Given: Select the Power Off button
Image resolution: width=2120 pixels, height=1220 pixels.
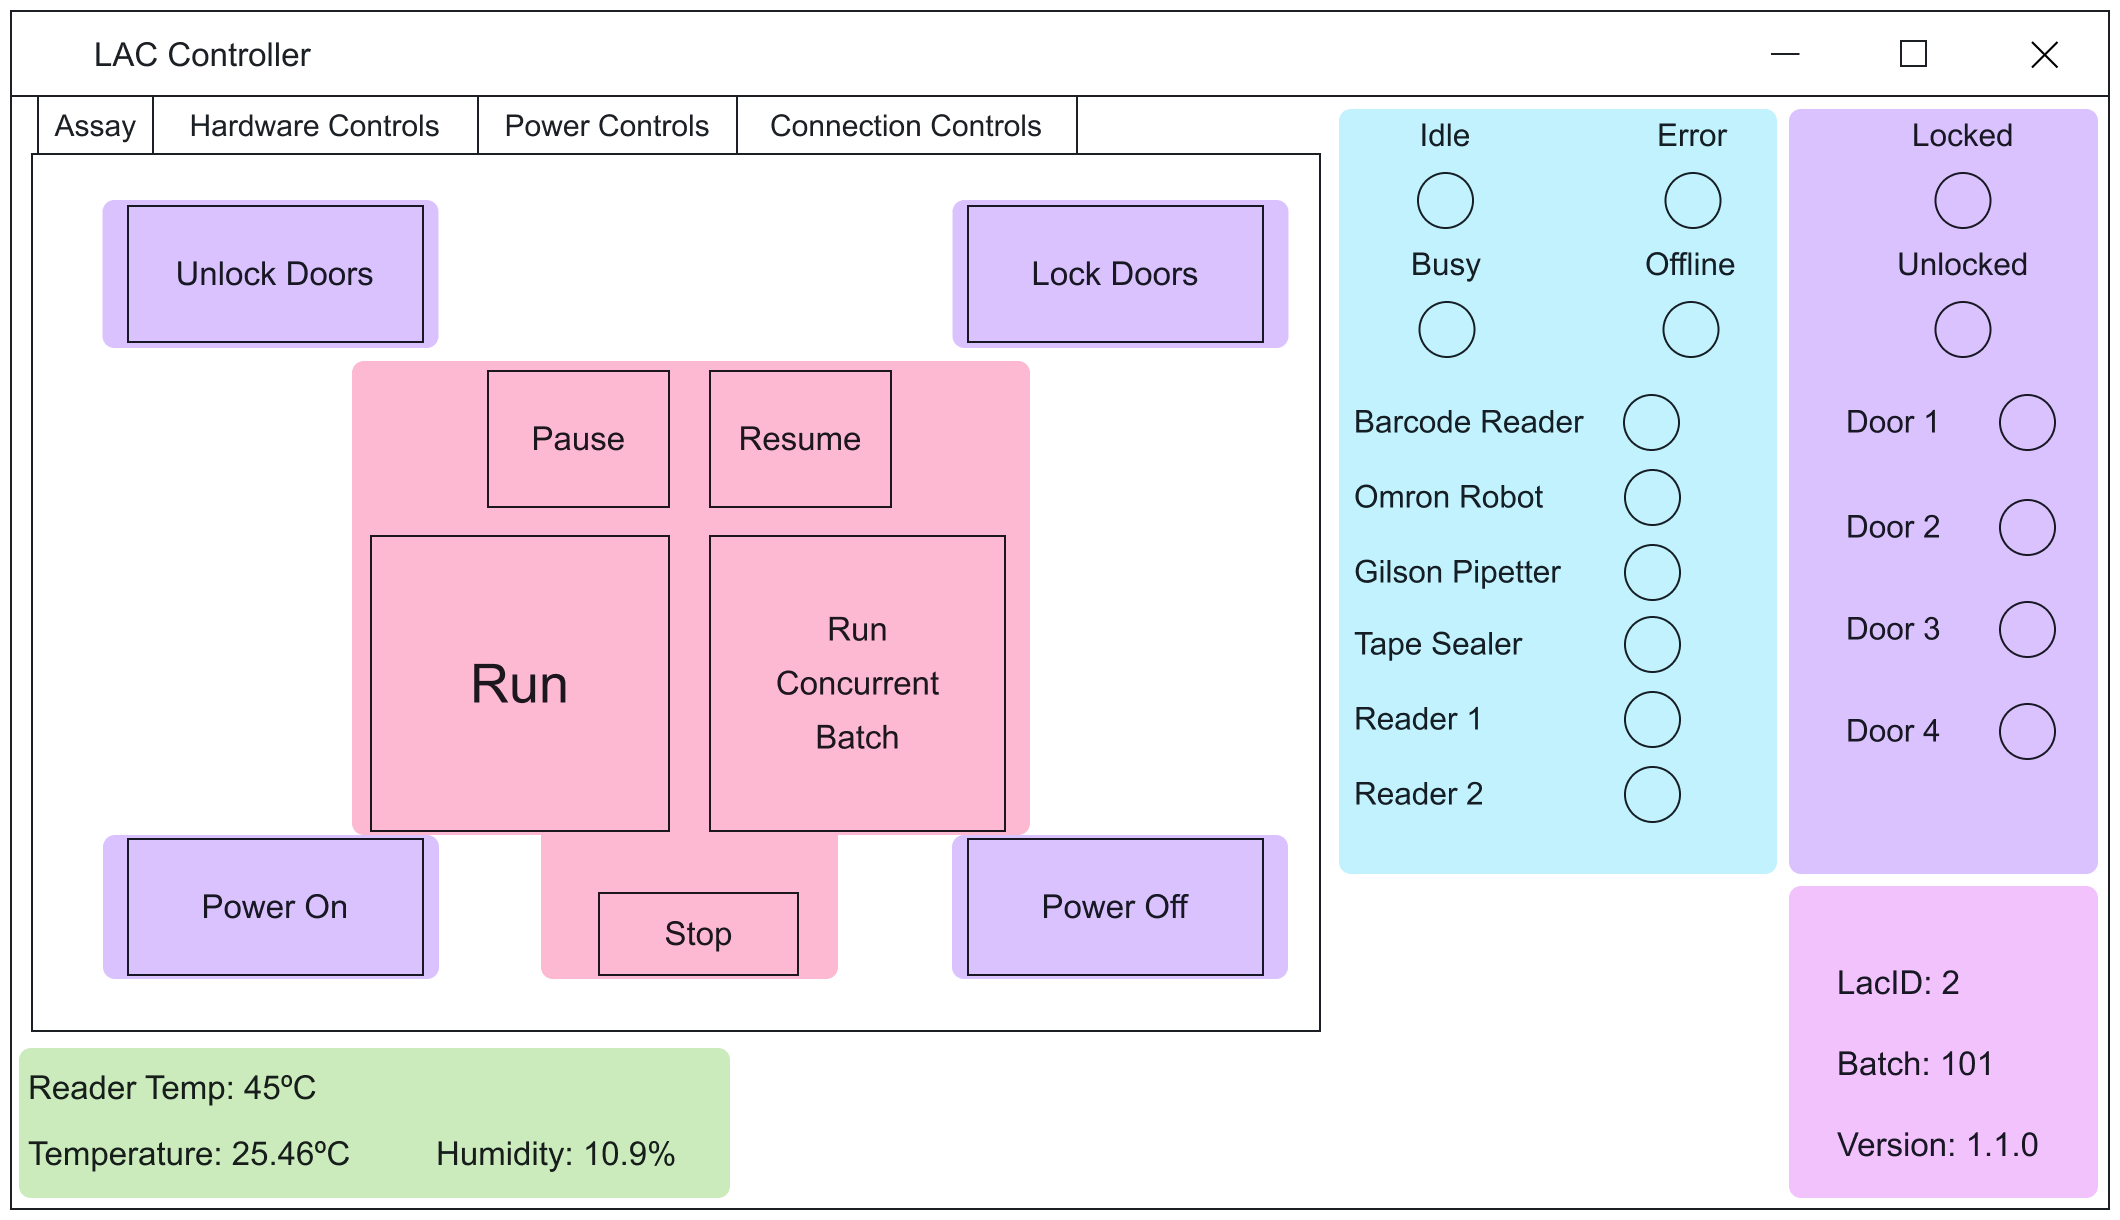Looking at the screenshot, I should point(1115,906).
